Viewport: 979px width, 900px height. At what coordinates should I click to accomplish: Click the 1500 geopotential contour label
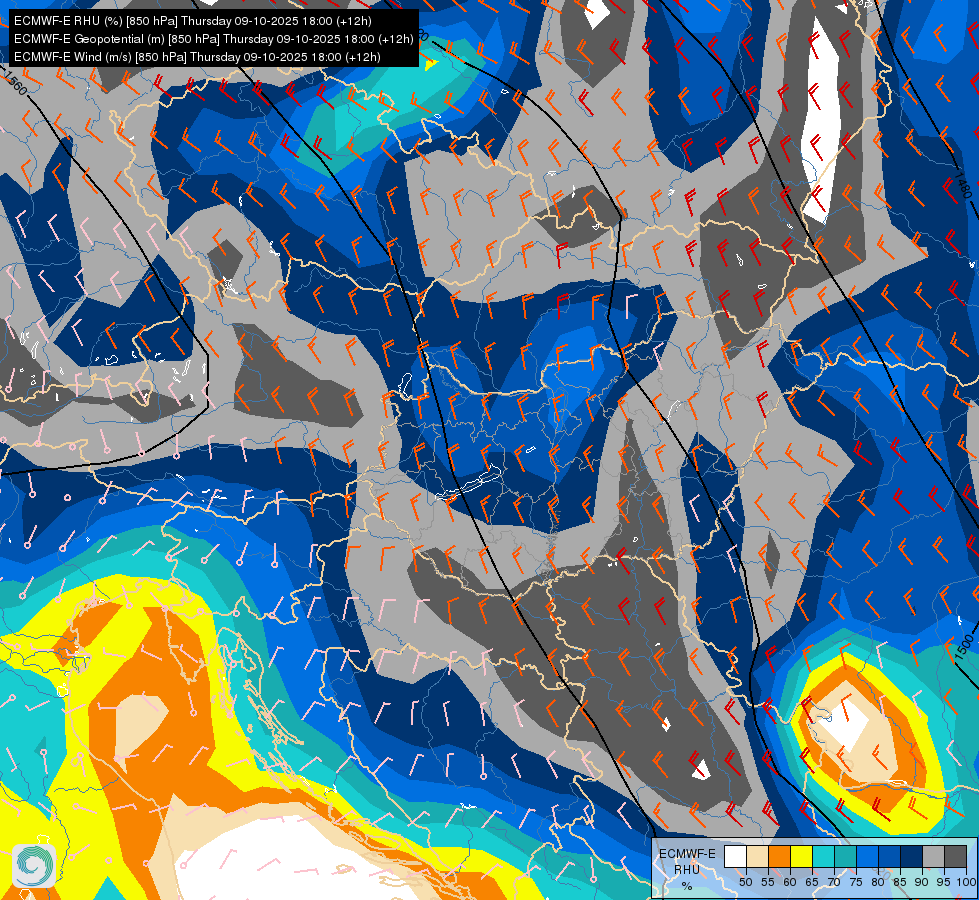coord(963,648)
